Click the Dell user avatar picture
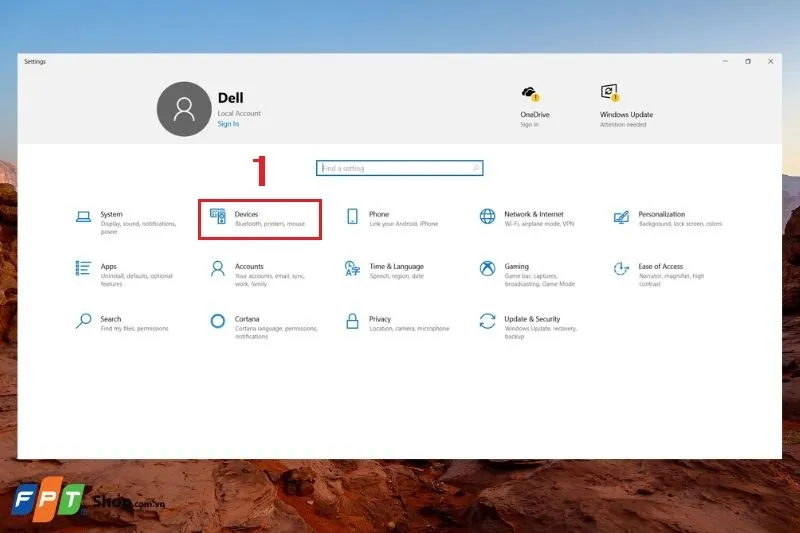Viewport: 800px width, 533px height. tap(184, 109)
